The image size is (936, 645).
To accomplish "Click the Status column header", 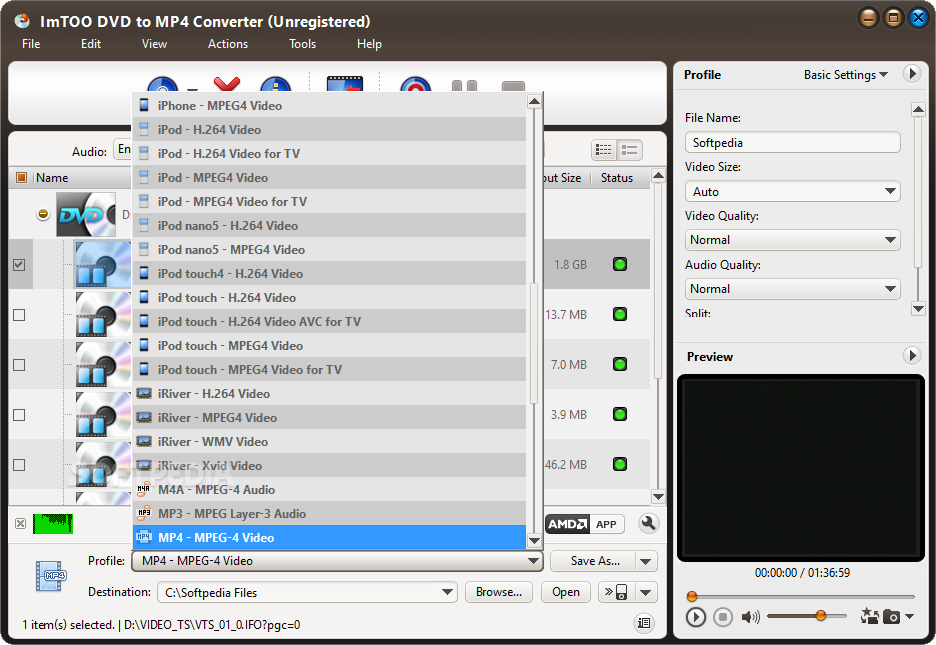I will click(617, 178).
